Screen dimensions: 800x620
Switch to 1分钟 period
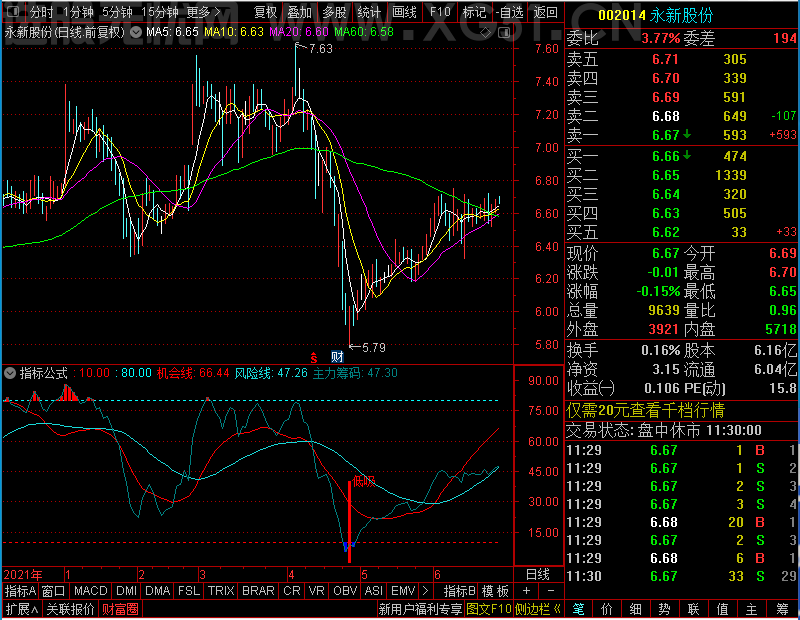(78, 12)
